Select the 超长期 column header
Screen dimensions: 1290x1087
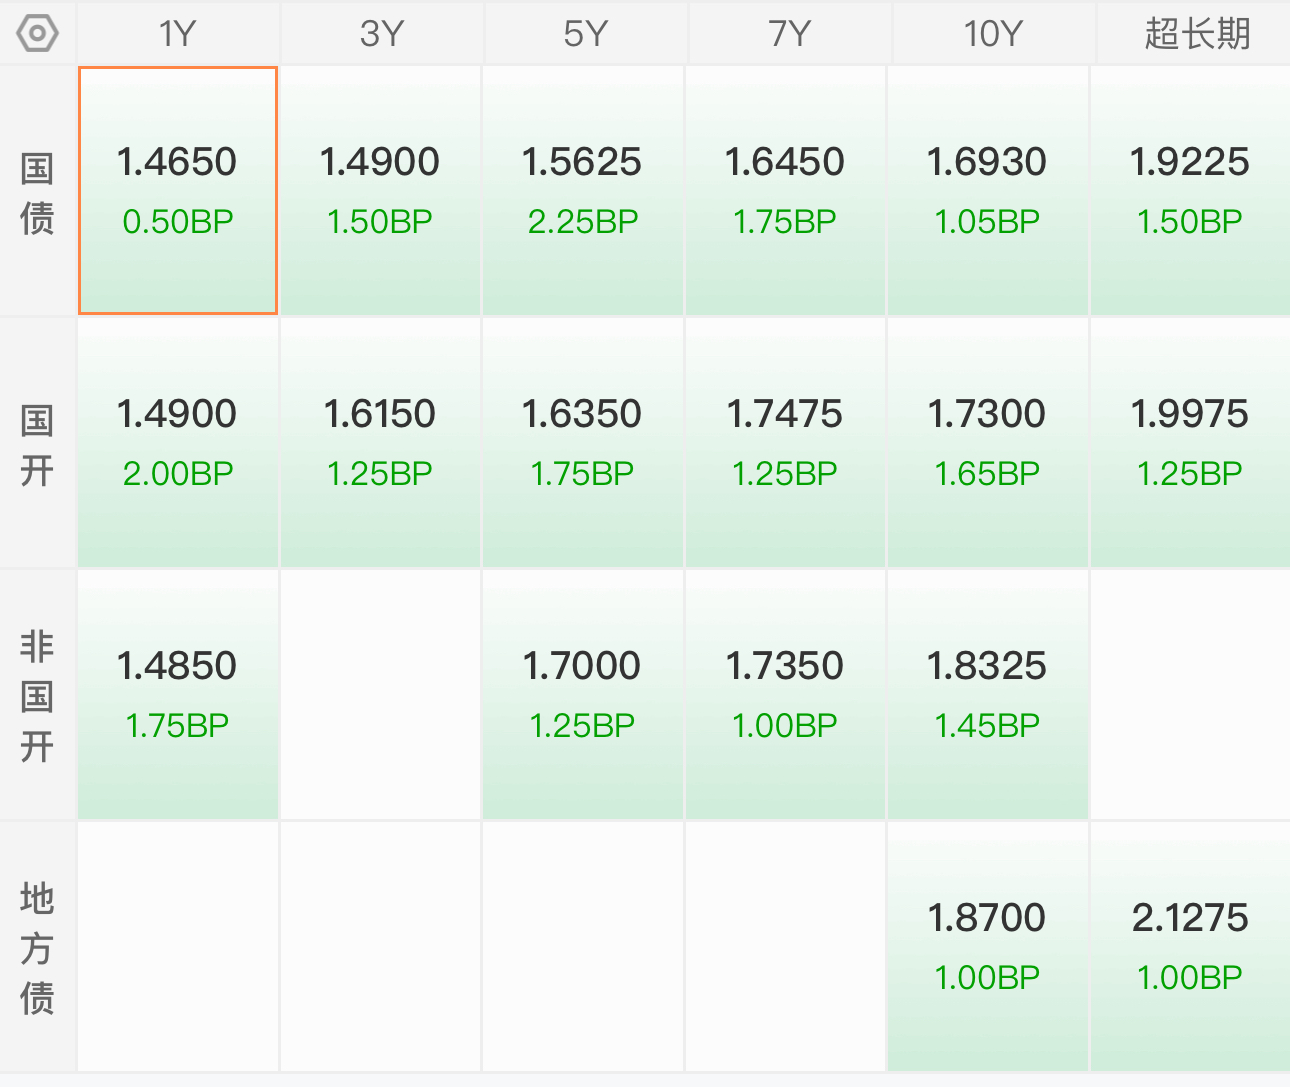click(x=1194, y=33)
